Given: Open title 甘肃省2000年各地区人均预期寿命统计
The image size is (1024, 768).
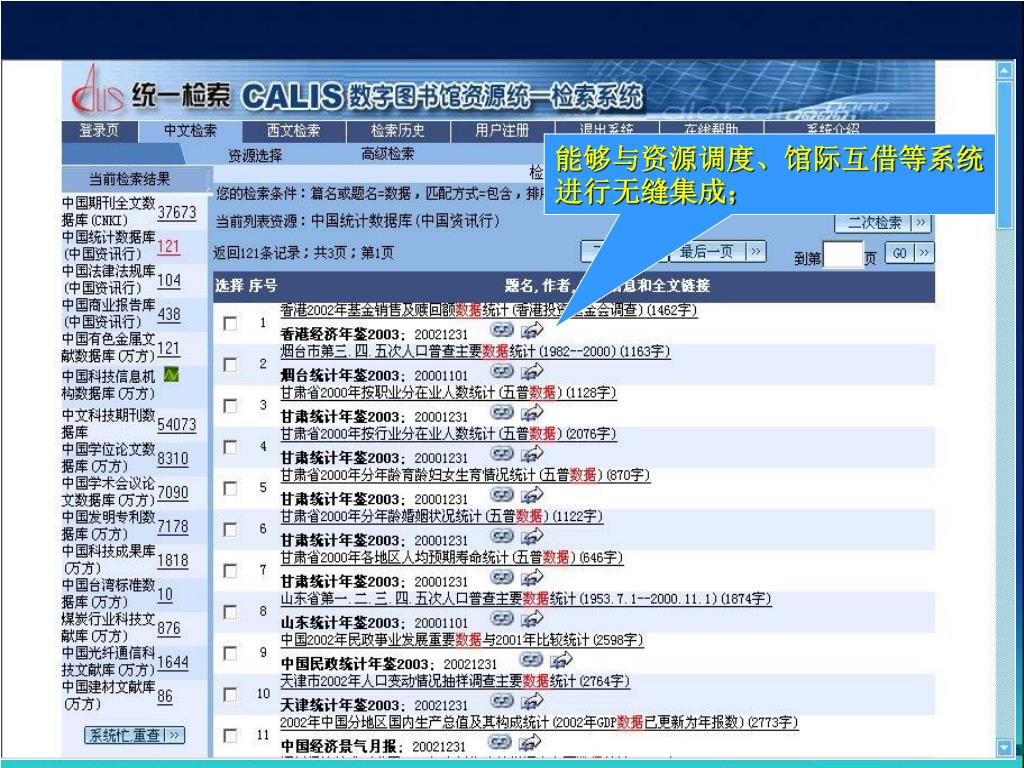Looking at the screenshot, I should point(452,558).
